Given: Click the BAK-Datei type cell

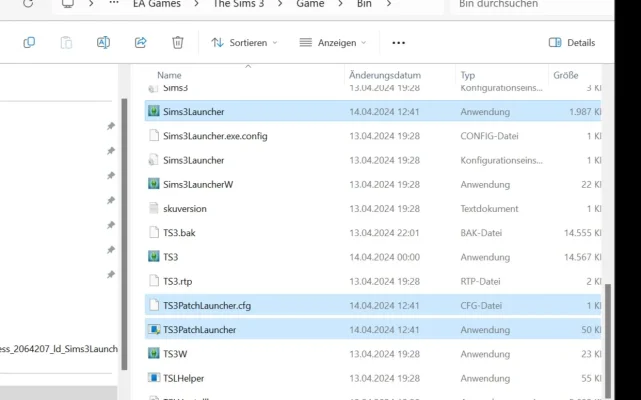Looking at the screenshot, I should (x=481, y=233).
